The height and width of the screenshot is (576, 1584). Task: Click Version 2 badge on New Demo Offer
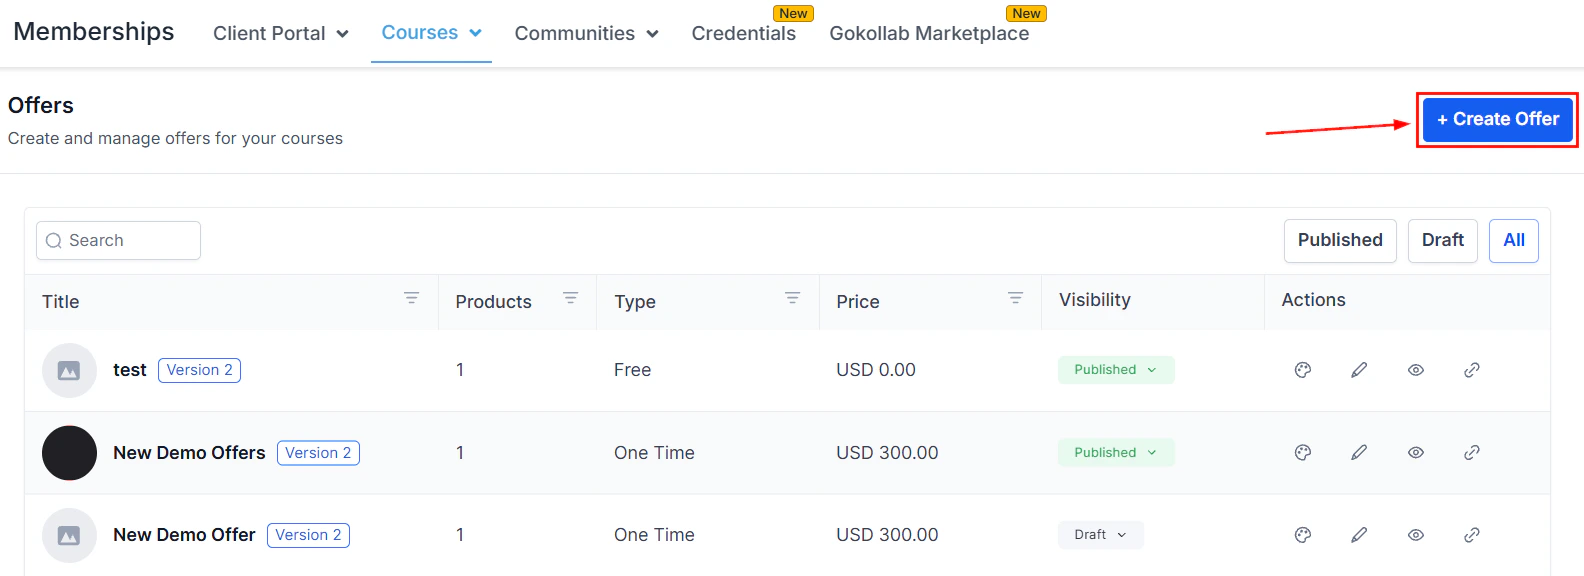point(308,535)
